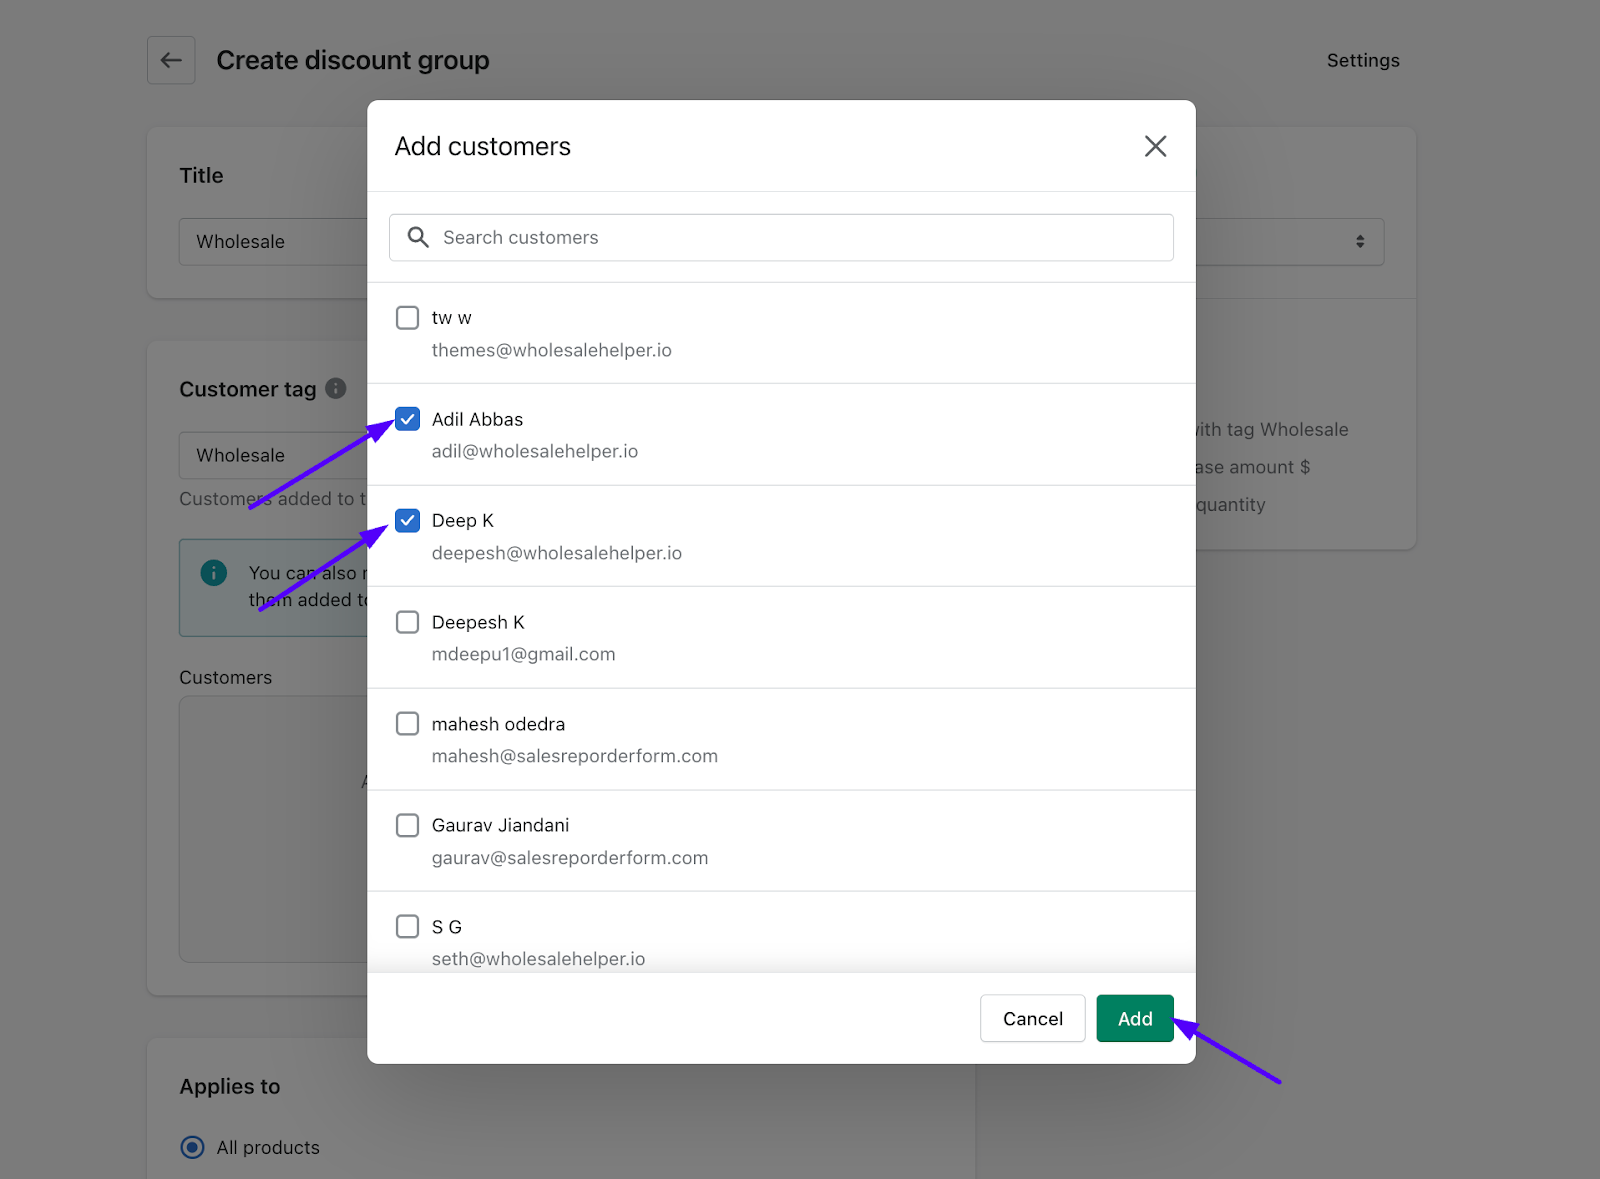Screen dimensions: 1600x1179
Task: Check the Gaurav Jiandani checkbox
Action: pyautogui.click(x=407, y=825)
